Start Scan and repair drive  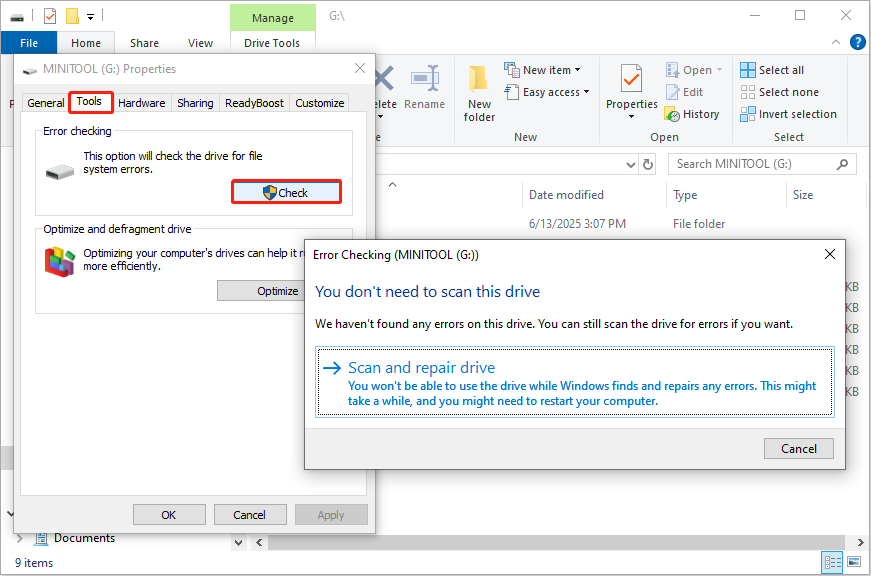click(575, 382)
